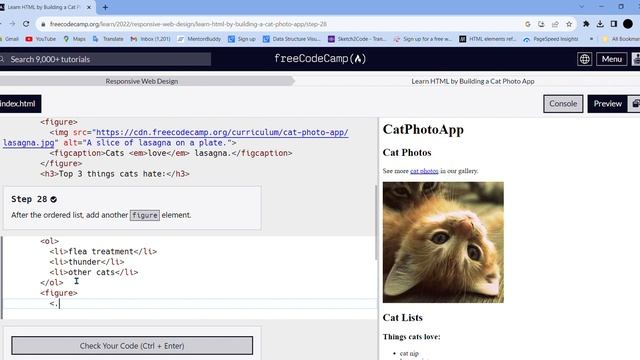640x360 pixels.
Task: Toggle the Preview panel
Action: point(607,104)
